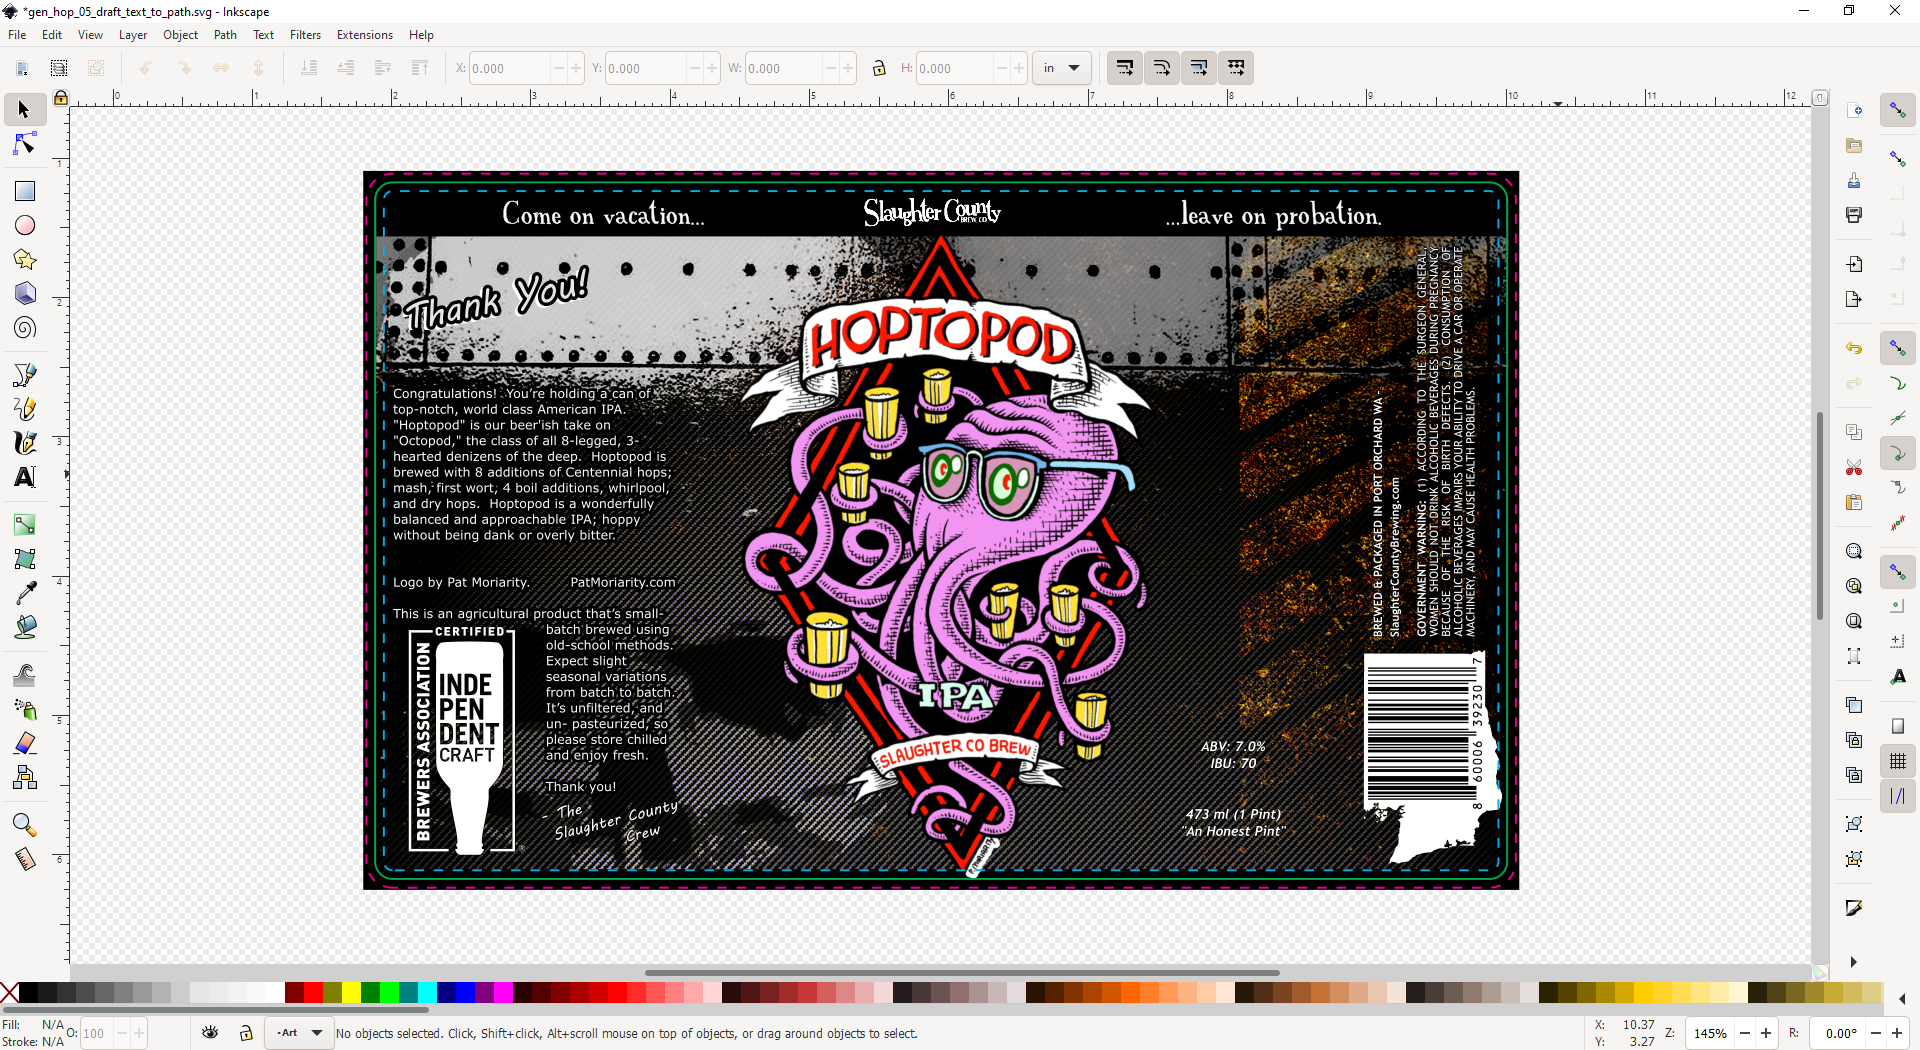Increase the X position value
1920x1050 pixels.
tap(576, 68)
